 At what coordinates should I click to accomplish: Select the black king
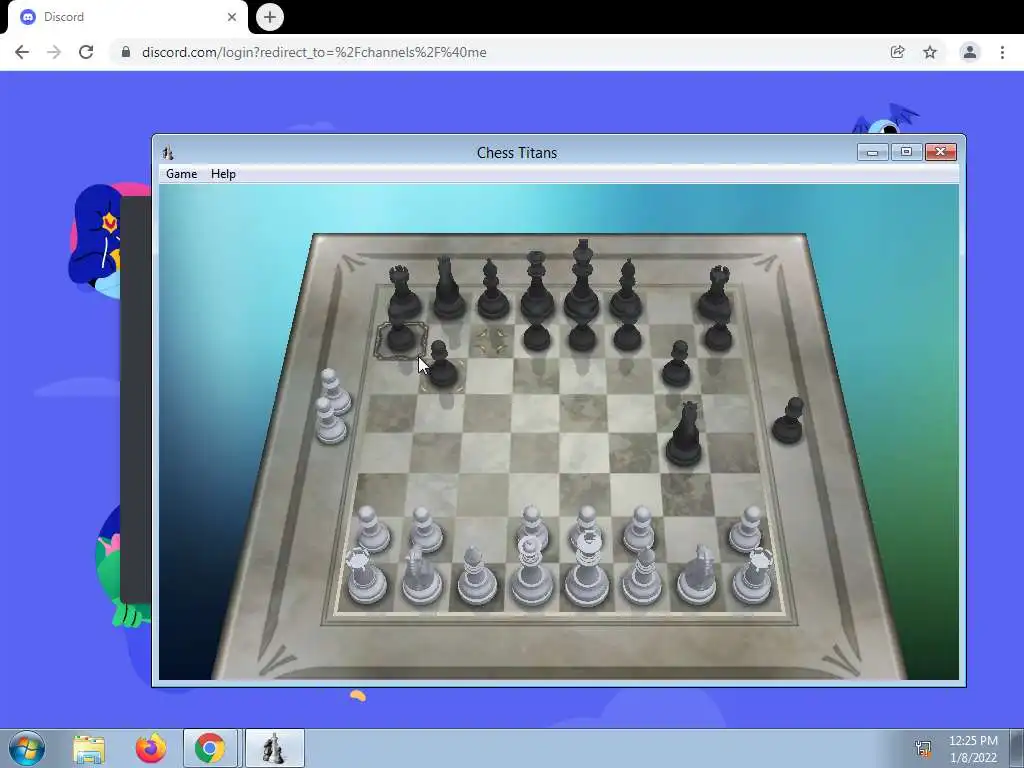pos(582,287)
